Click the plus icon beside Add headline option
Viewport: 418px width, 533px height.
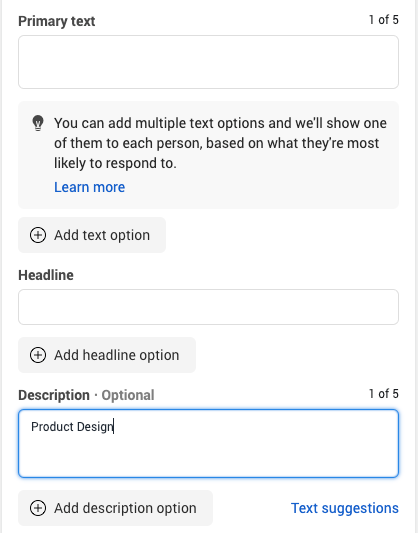(x=38, y=355)
